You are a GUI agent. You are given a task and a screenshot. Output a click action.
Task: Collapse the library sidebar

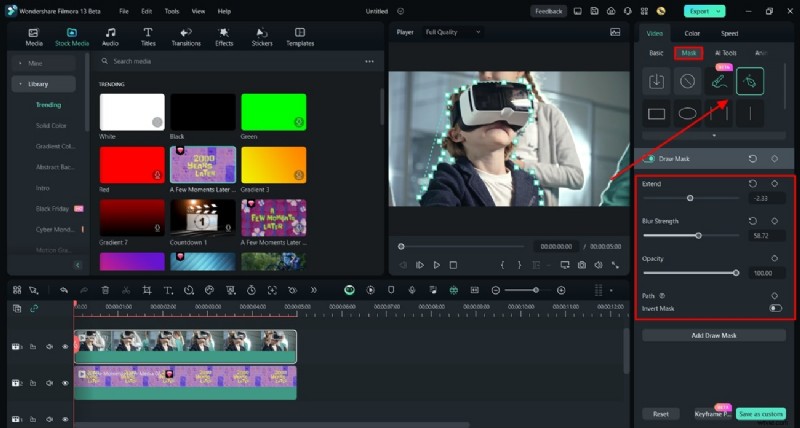tap(78, 265)
